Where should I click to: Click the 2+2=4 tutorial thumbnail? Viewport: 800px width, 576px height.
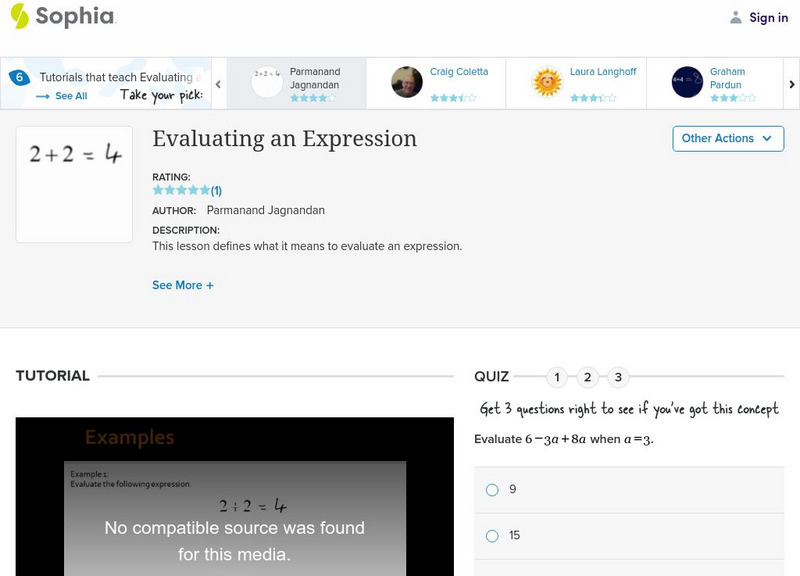click(74, 184)
